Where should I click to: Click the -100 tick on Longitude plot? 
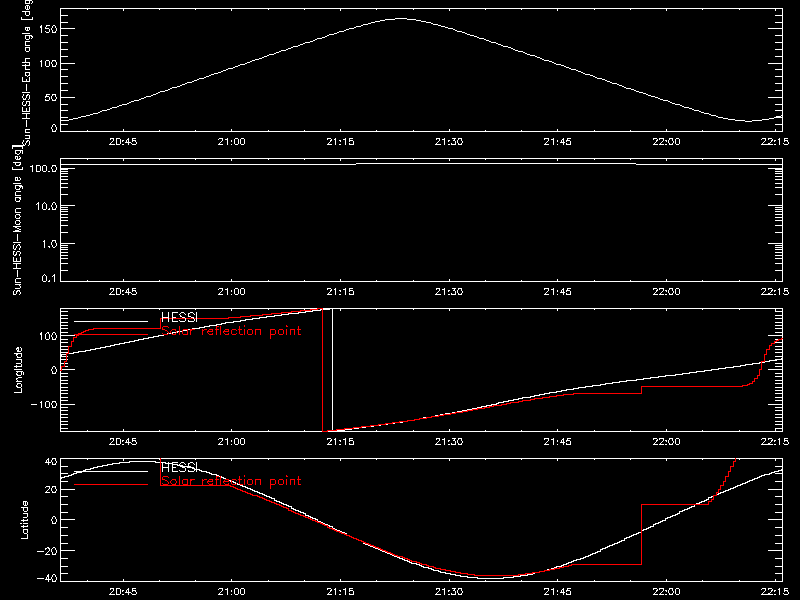point(44,404)
